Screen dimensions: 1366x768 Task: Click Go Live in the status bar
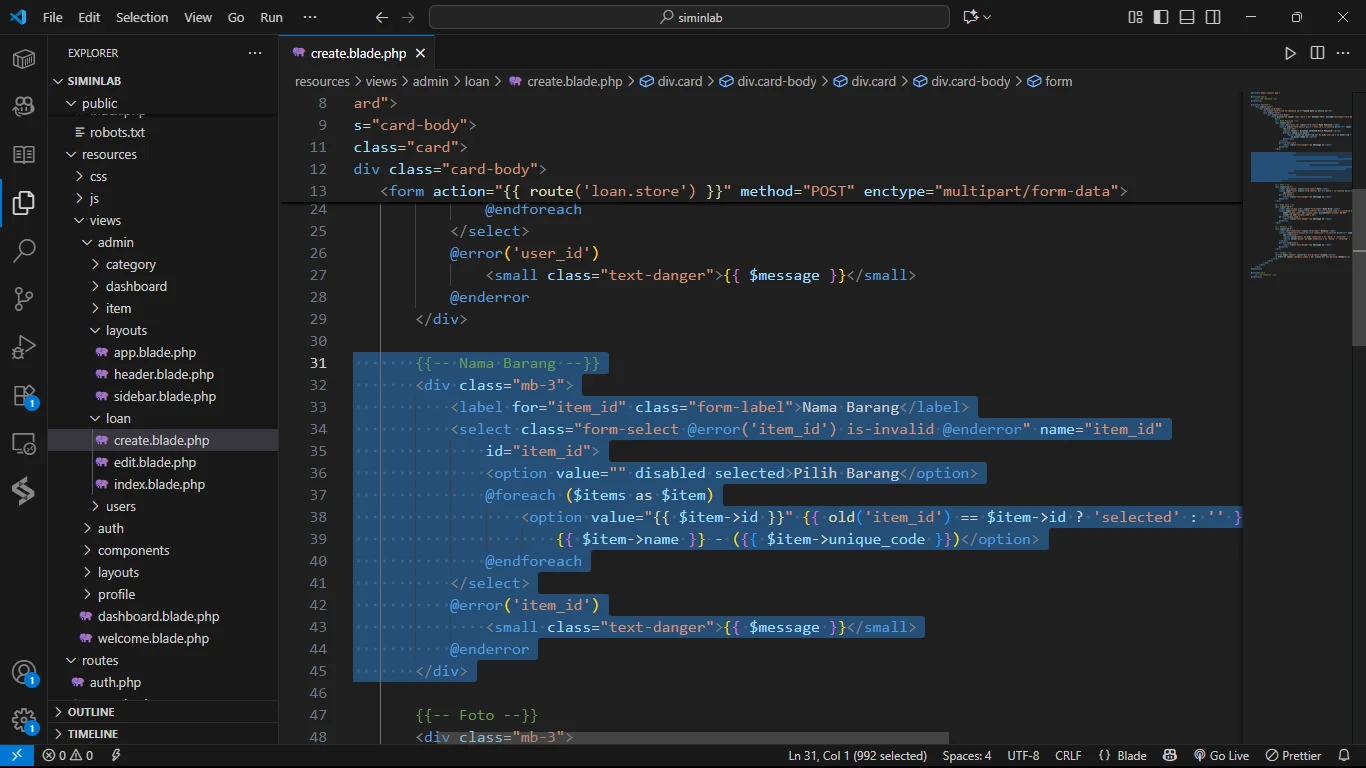(x=1221, y=756)
